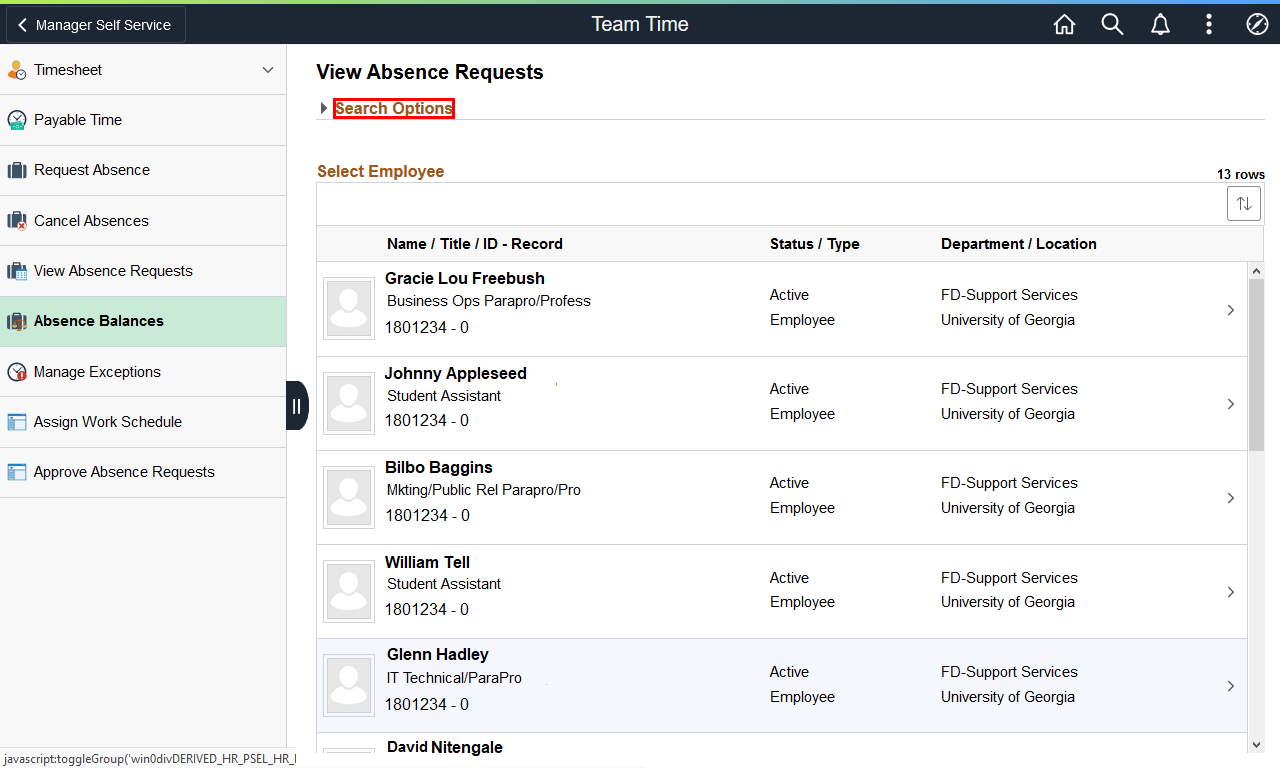Click the Glenn Hadley name
Image resolution: width=1280 pixels, height=768 pixels.
pyautogui.click(x=438, y=654)
